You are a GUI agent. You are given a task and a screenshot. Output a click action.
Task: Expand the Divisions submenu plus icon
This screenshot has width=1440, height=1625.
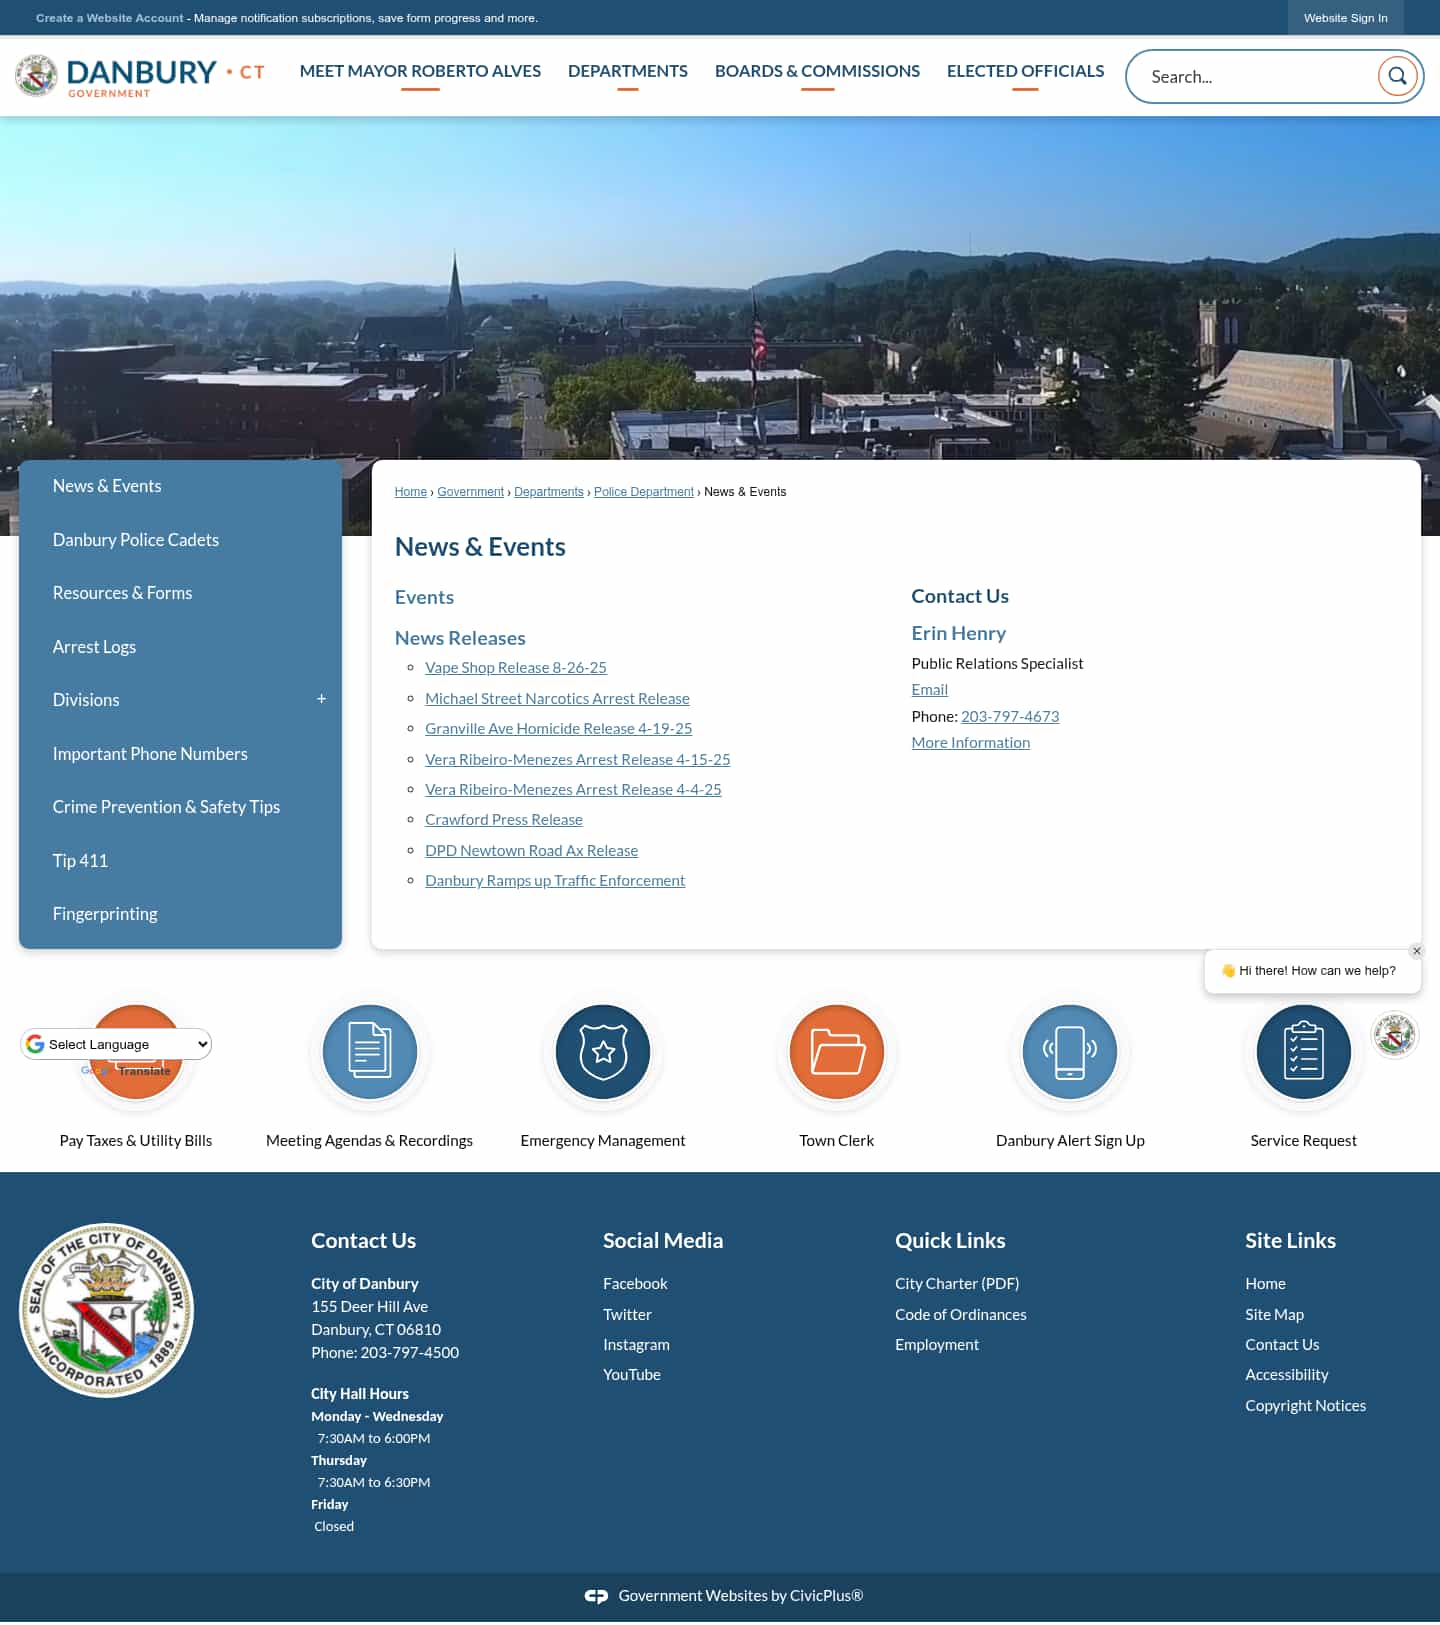click(321, 699)
